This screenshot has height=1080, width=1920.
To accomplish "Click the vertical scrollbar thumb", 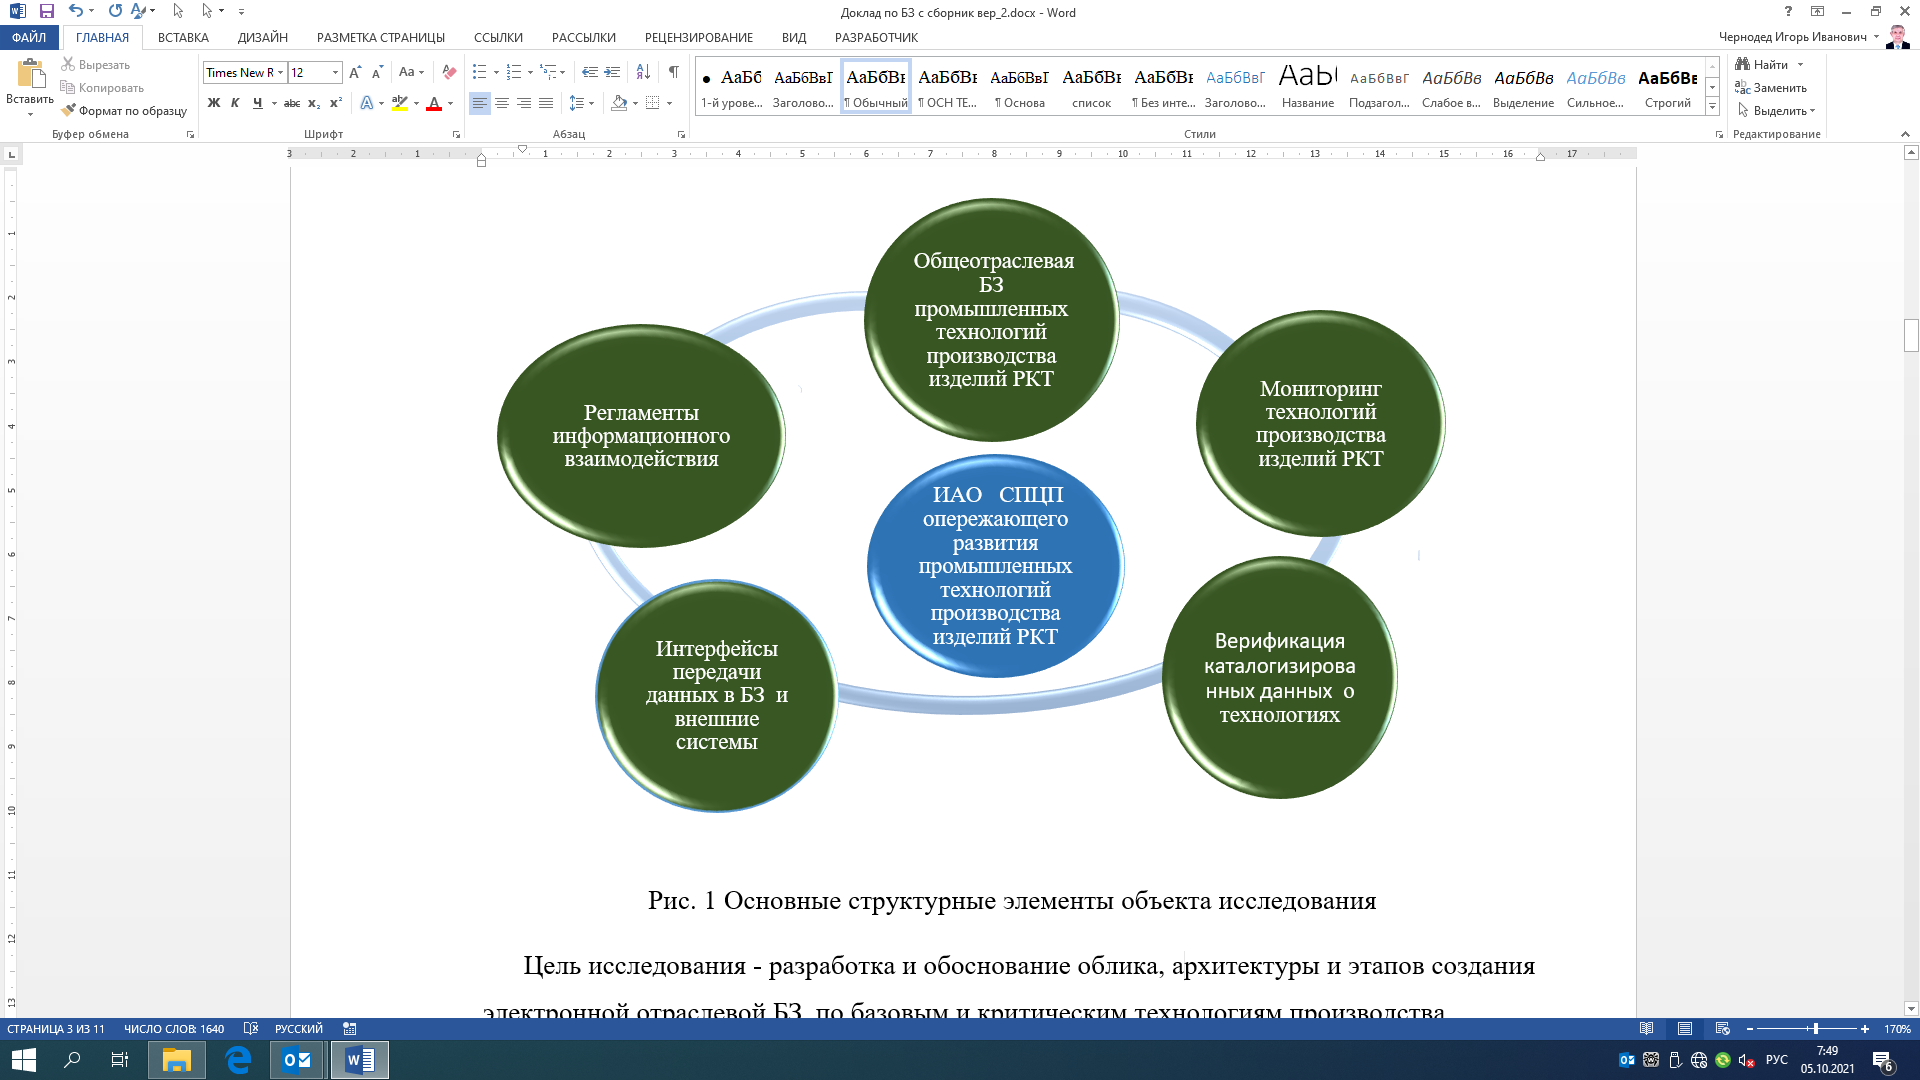I will tap(1911, 335).
